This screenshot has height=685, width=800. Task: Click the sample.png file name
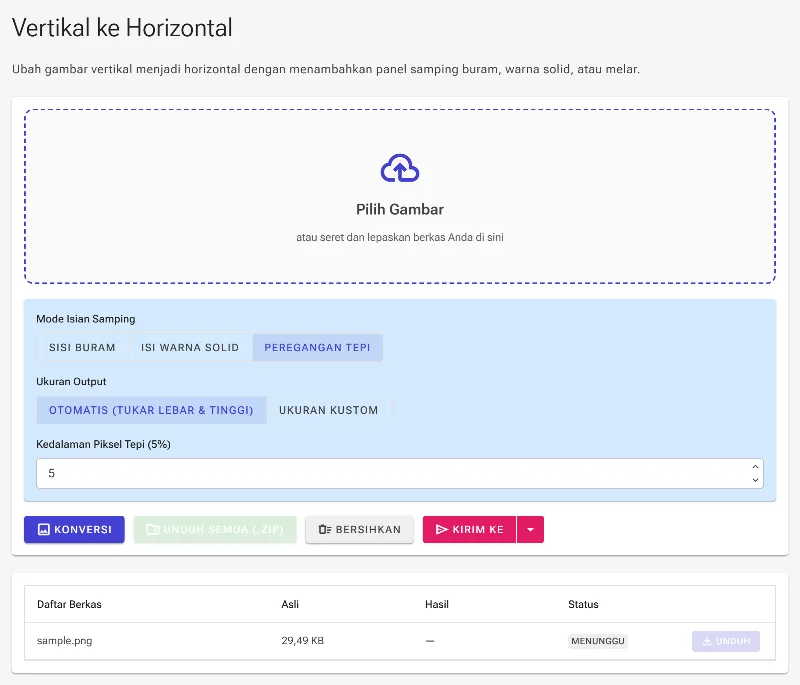(65, 641)
